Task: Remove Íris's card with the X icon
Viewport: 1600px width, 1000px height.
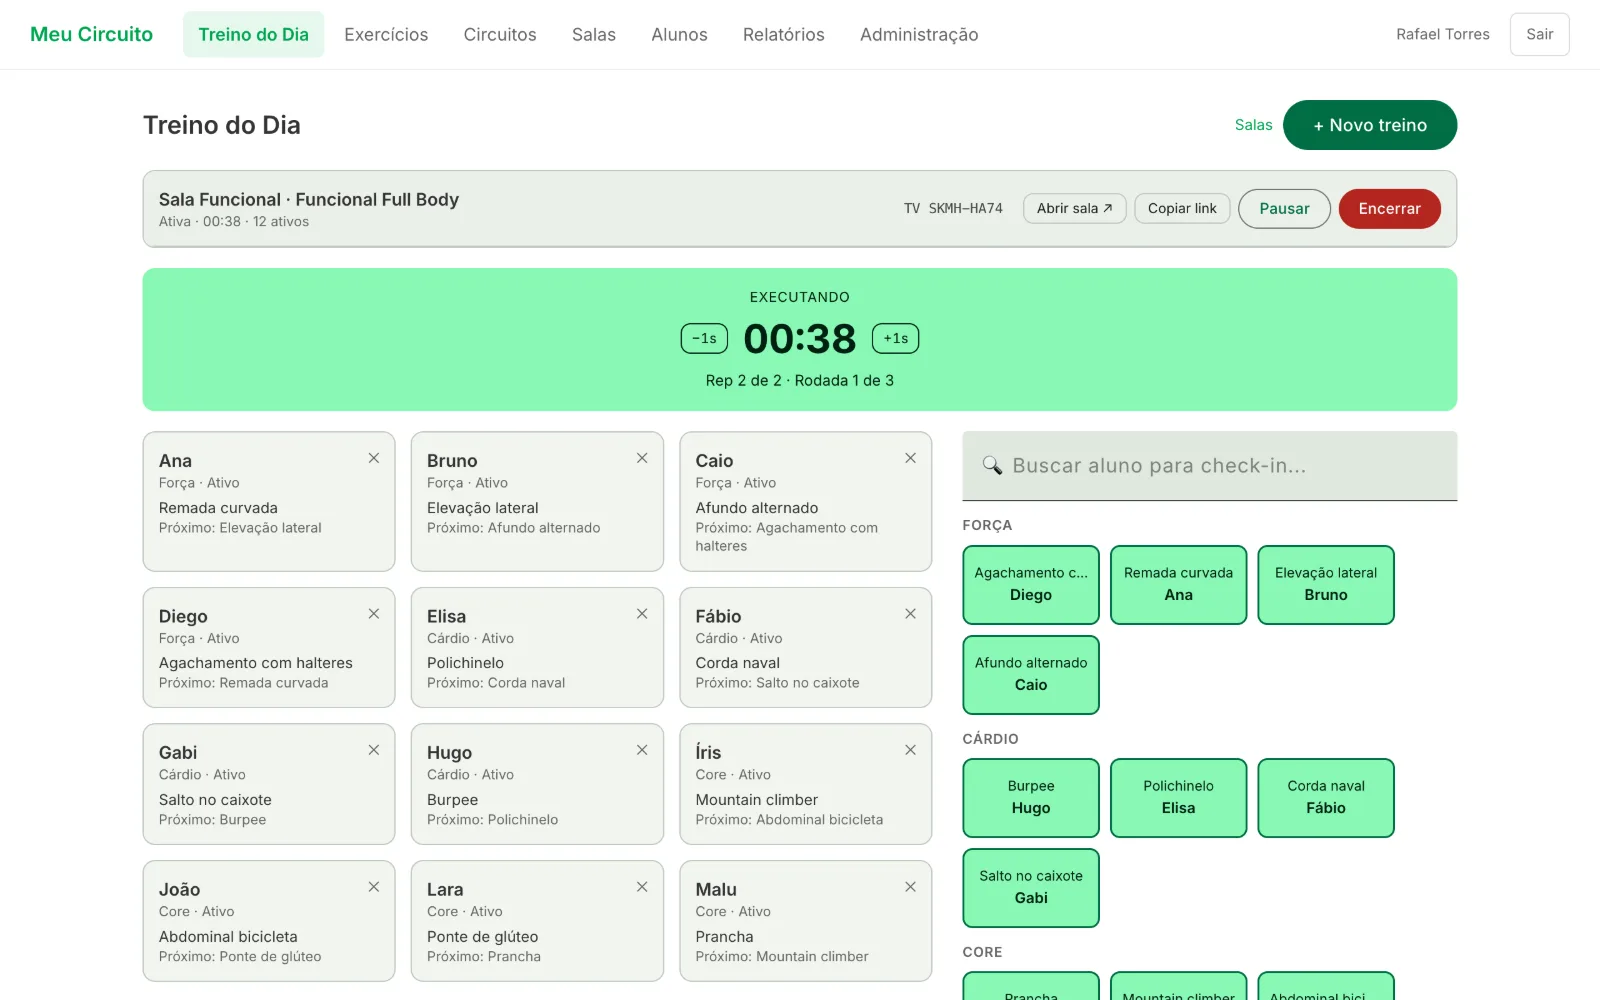Action: (910, 750)
